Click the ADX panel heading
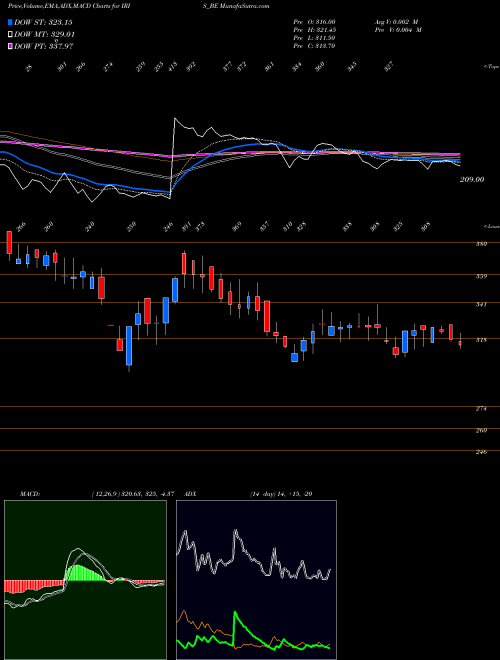This screenshot has height=660, width=500. click(190, 494)
